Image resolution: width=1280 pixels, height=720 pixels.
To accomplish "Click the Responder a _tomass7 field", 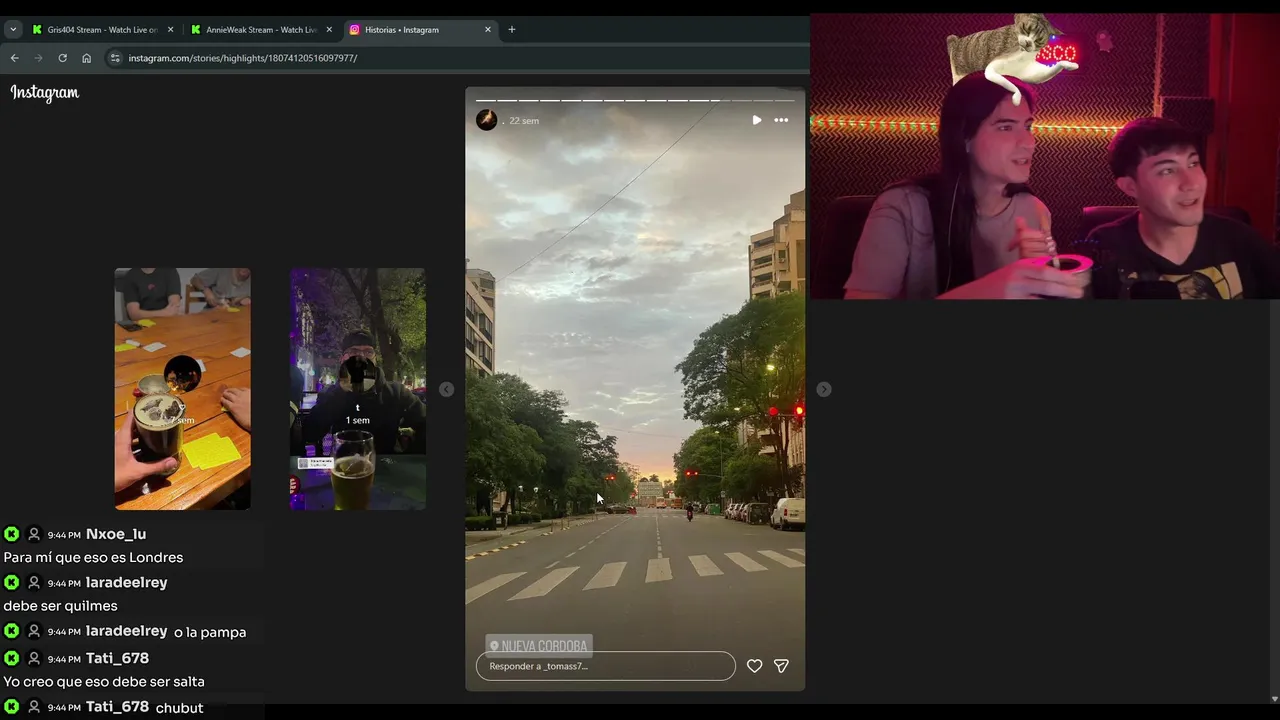I will click(606, 666).
